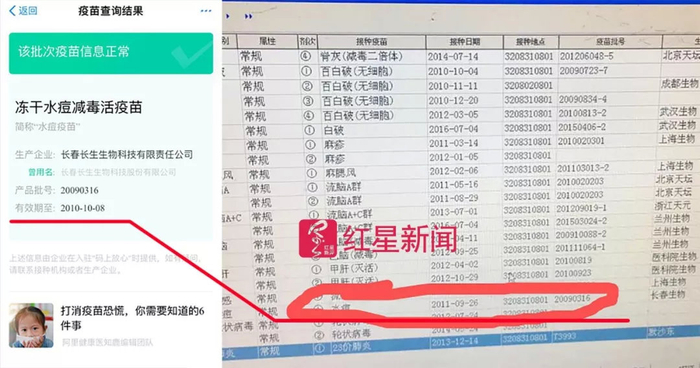
Task: Select date cell 2012-01-05
Action: (x=454, y=157)
